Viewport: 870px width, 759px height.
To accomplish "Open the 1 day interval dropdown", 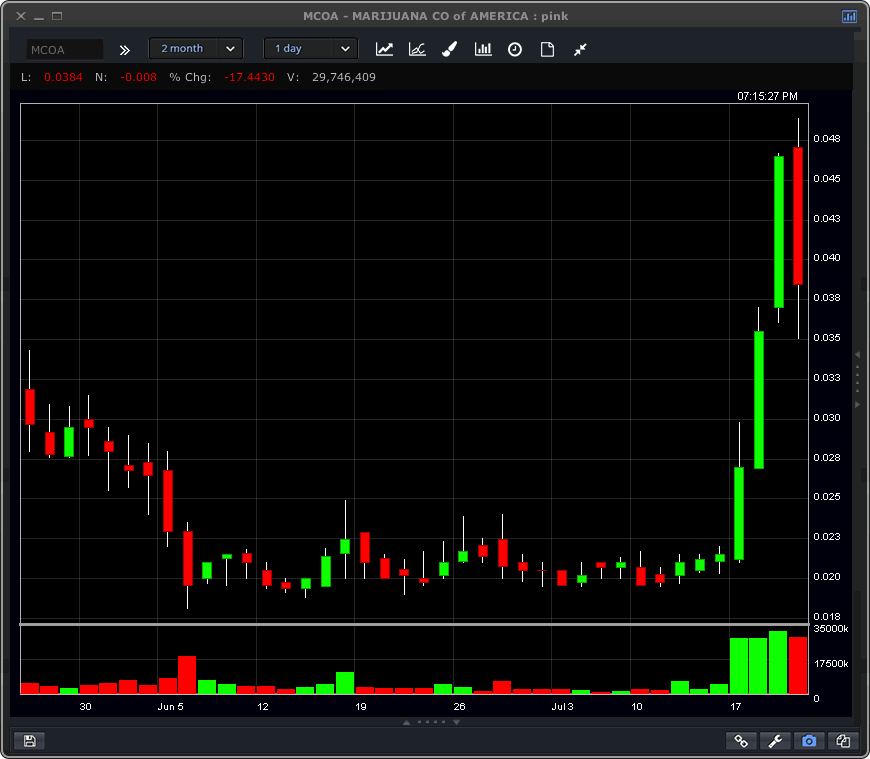I will click(310, 49).
